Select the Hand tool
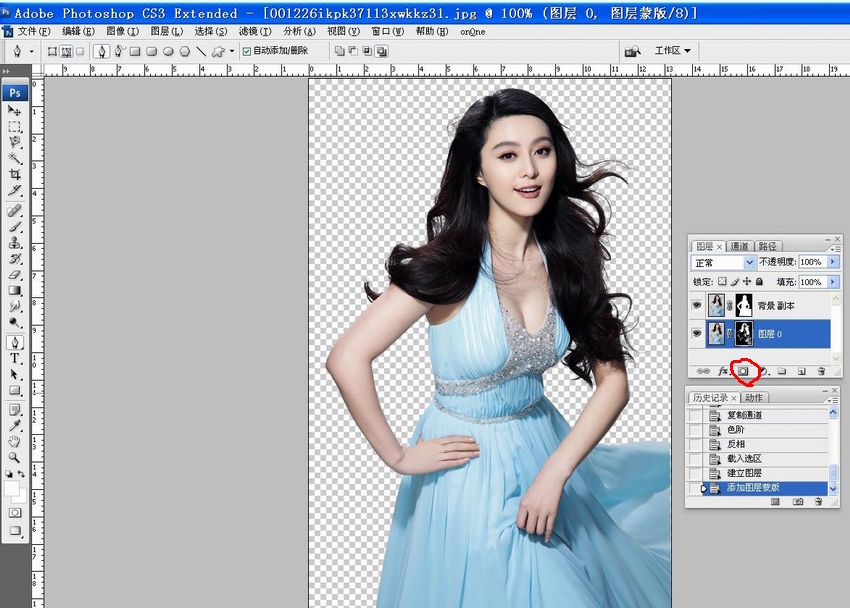The width and height of the screenshot is (850, 608). 15,440
